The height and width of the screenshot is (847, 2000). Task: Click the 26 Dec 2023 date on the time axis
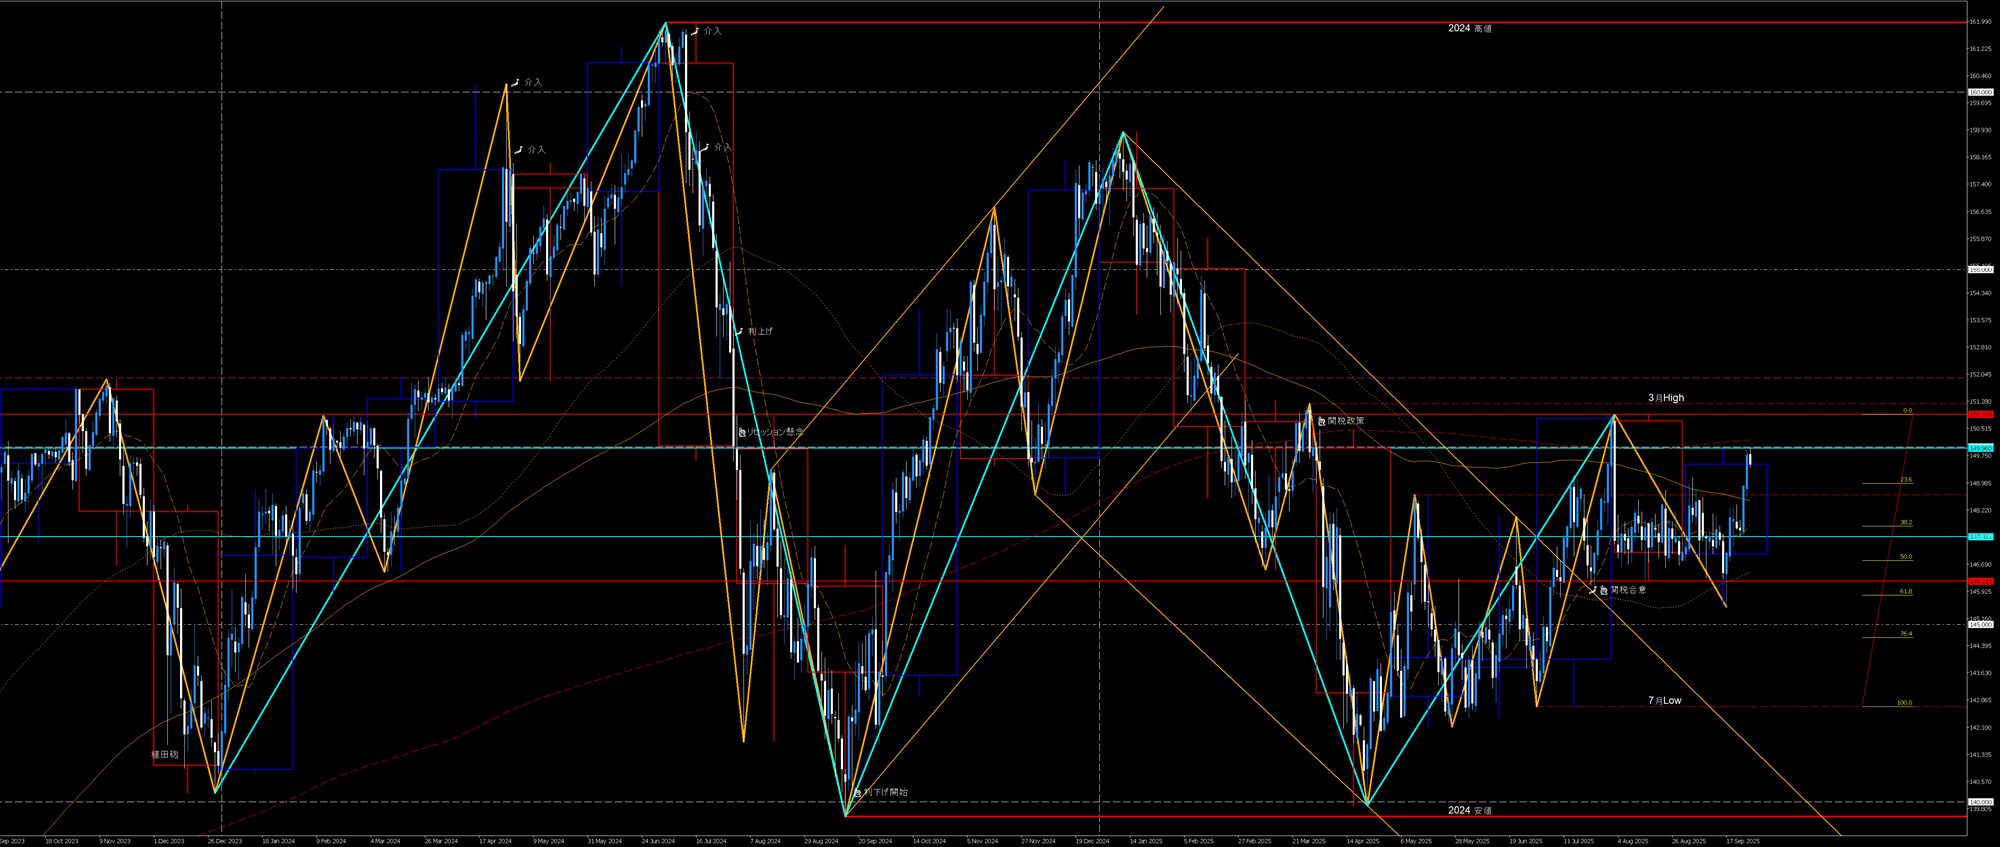point(224,841)
